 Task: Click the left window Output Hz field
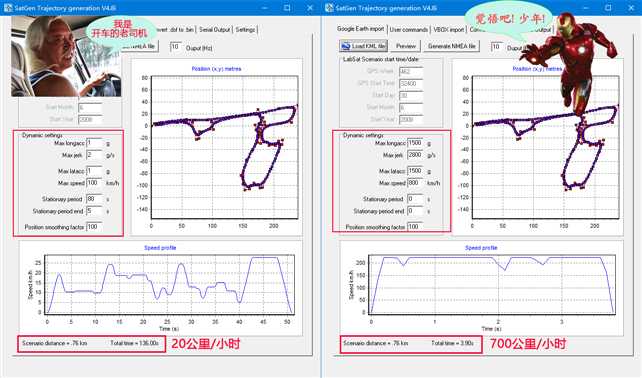click(x=176, y=47)
